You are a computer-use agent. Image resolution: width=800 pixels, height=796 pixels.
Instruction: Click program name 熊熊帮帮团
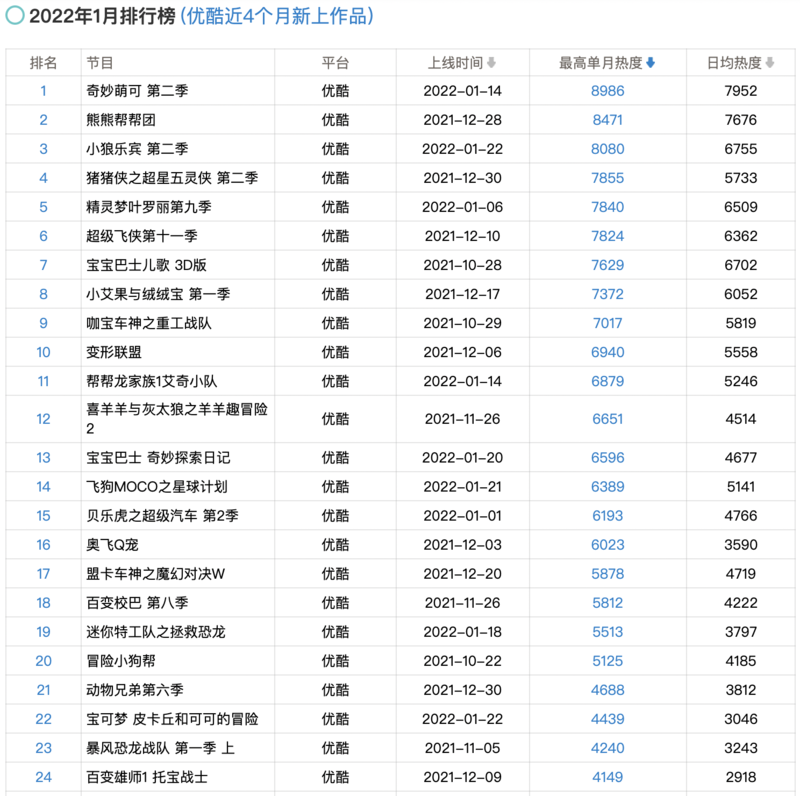[x=121, y=120]
